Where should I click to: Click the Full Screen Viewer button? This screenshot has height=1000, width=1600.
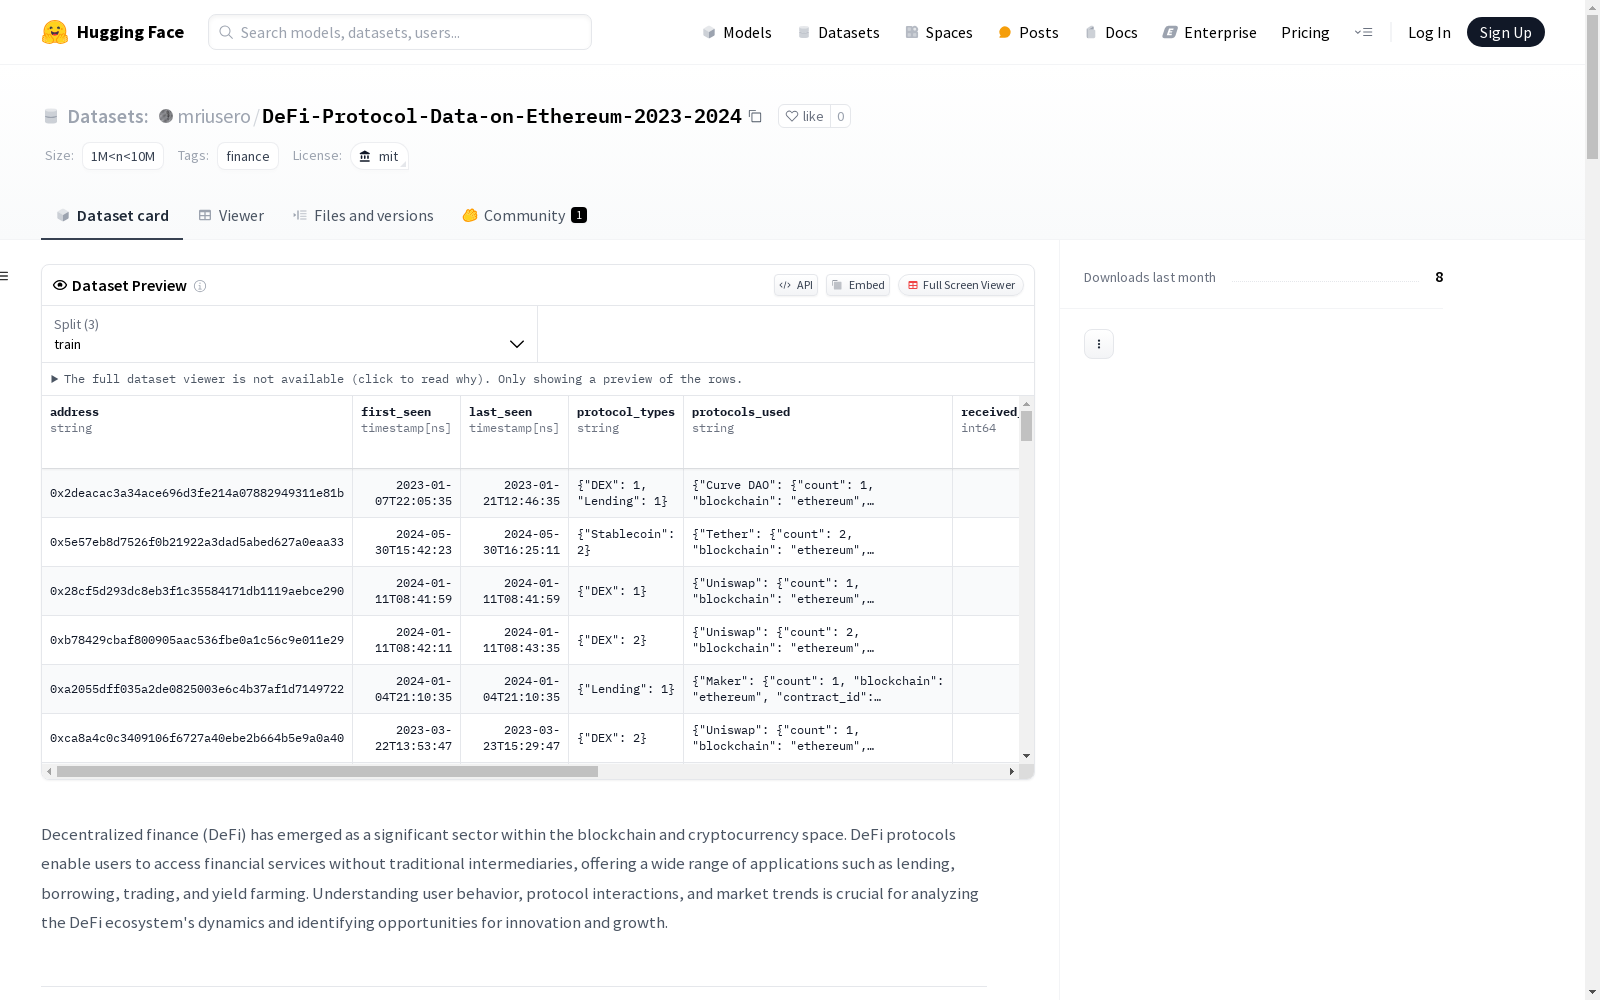pos(960,285)
